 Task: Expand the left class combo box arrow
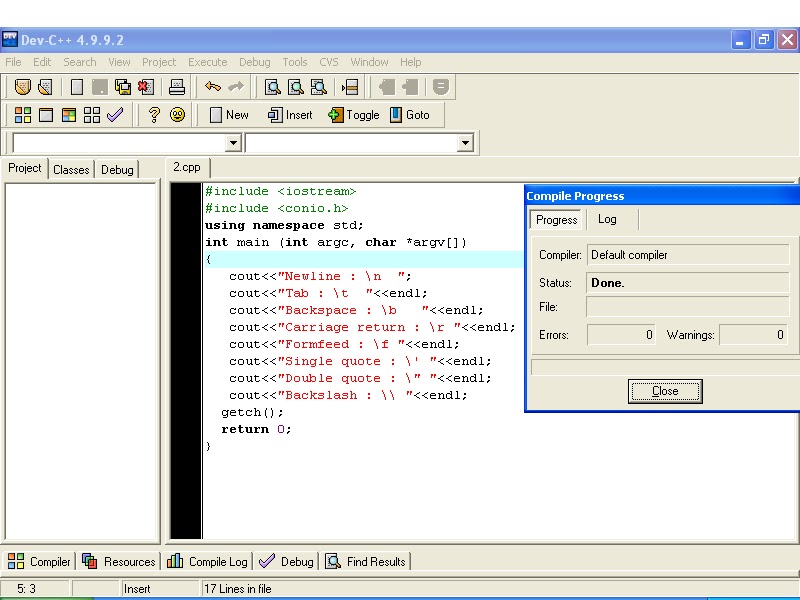[x=233, y=142]
